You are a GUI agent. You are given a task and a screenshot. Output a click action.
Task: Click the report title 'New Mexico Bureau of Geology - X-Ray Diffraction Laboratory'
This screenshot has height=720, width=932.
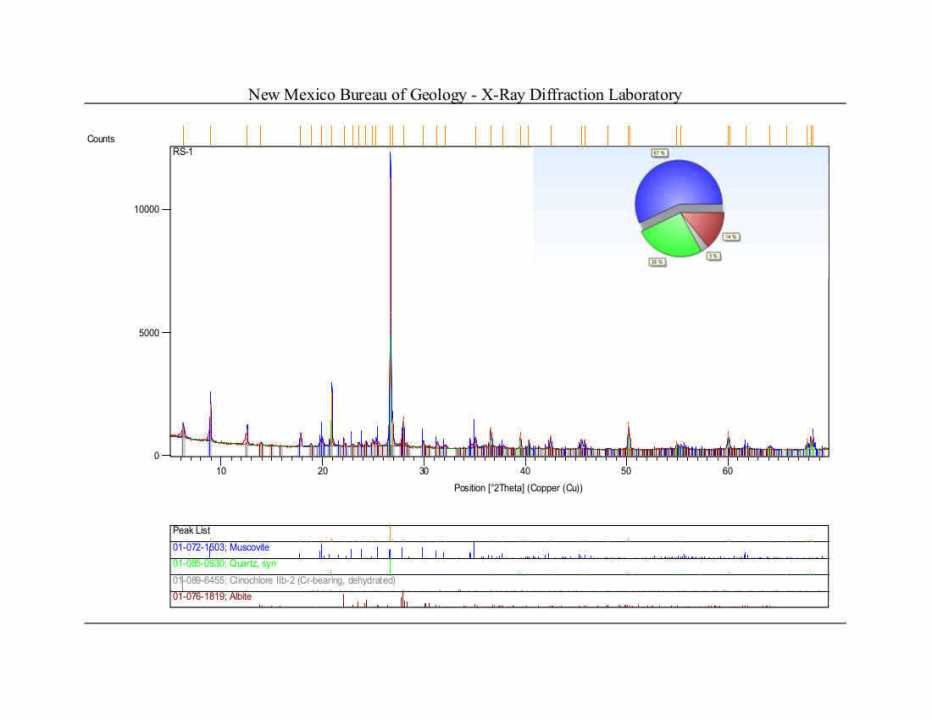465,95
